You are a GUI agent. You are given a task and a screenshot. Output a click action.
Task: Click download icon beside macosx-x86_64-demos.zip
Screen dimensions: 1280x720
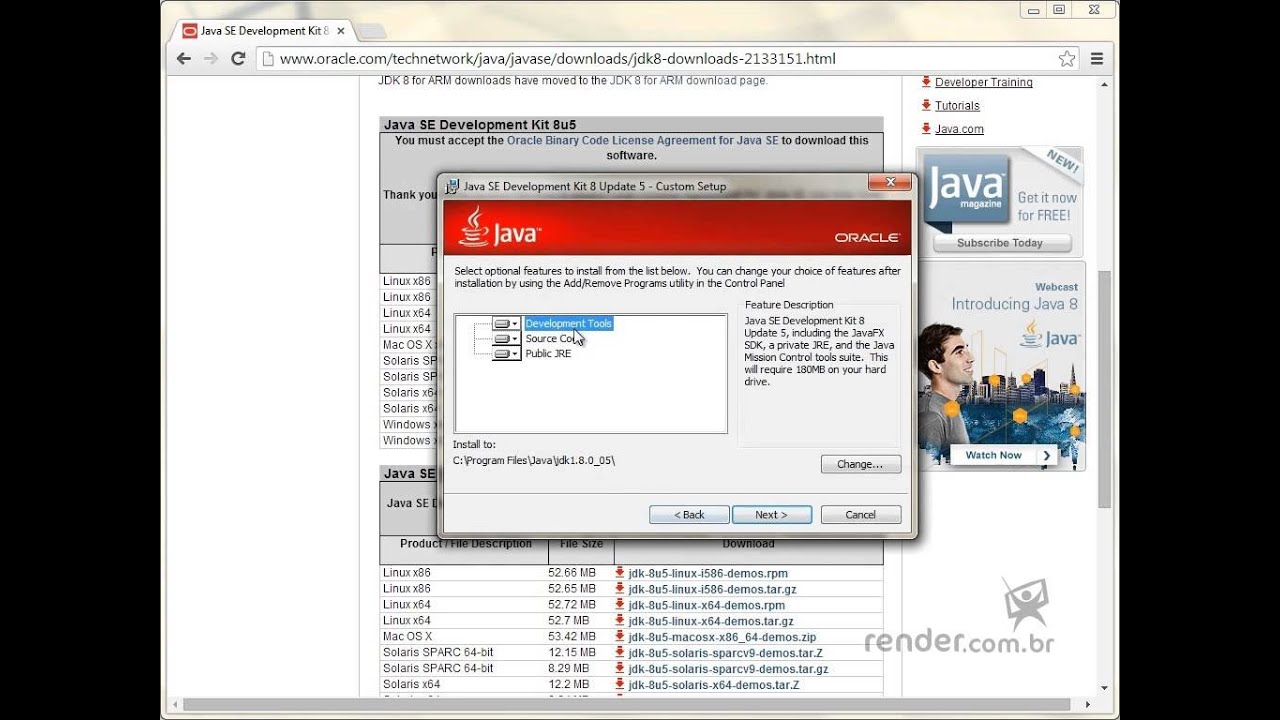tap(620, 637)
